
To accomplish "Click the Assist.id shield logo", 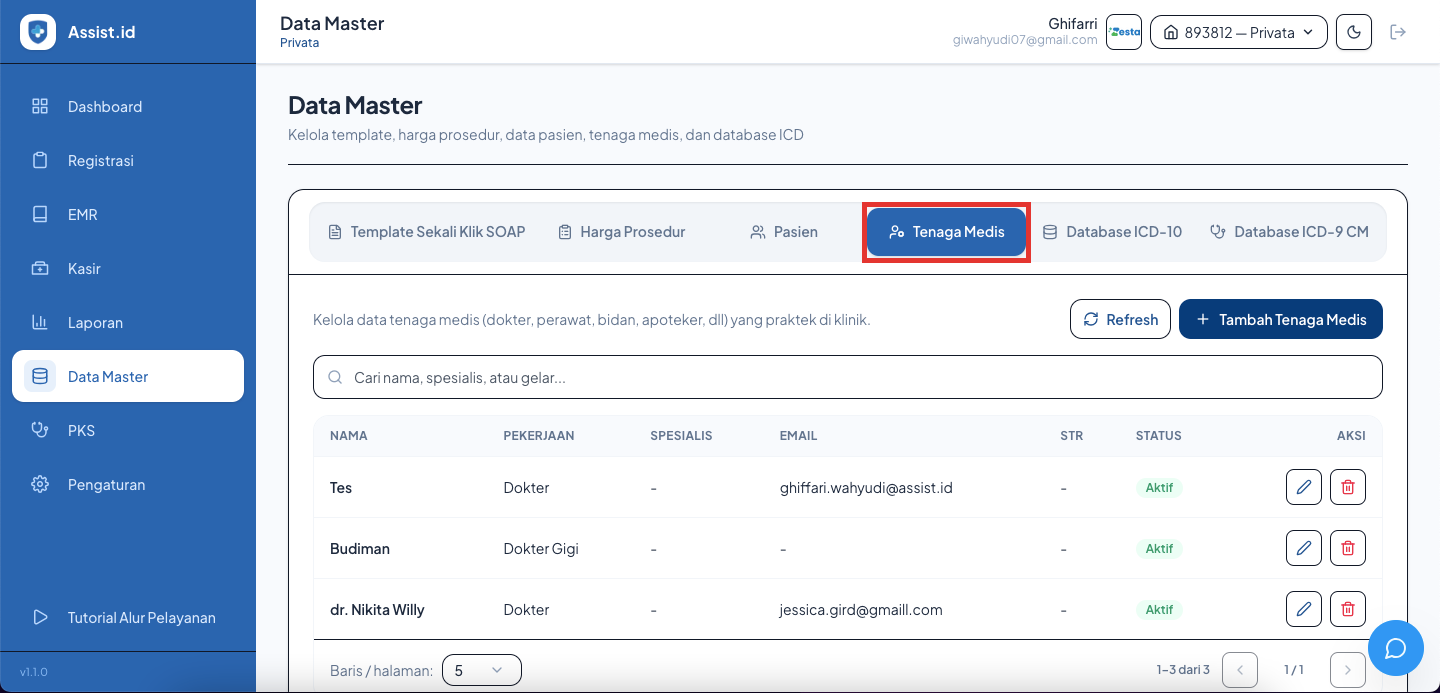I will [38, 32].
